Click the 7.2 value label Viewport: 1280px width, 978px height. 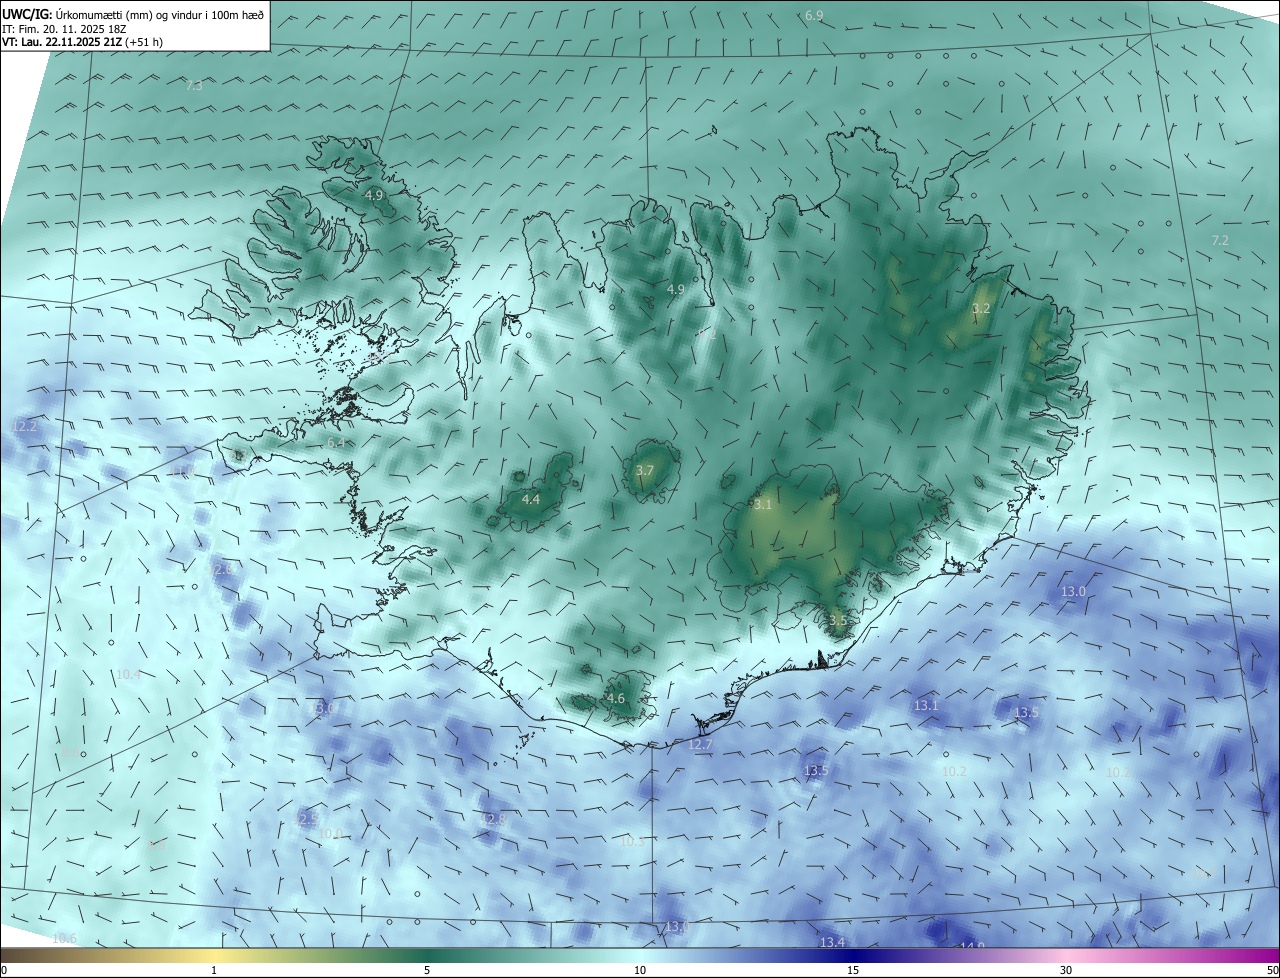1220,241
